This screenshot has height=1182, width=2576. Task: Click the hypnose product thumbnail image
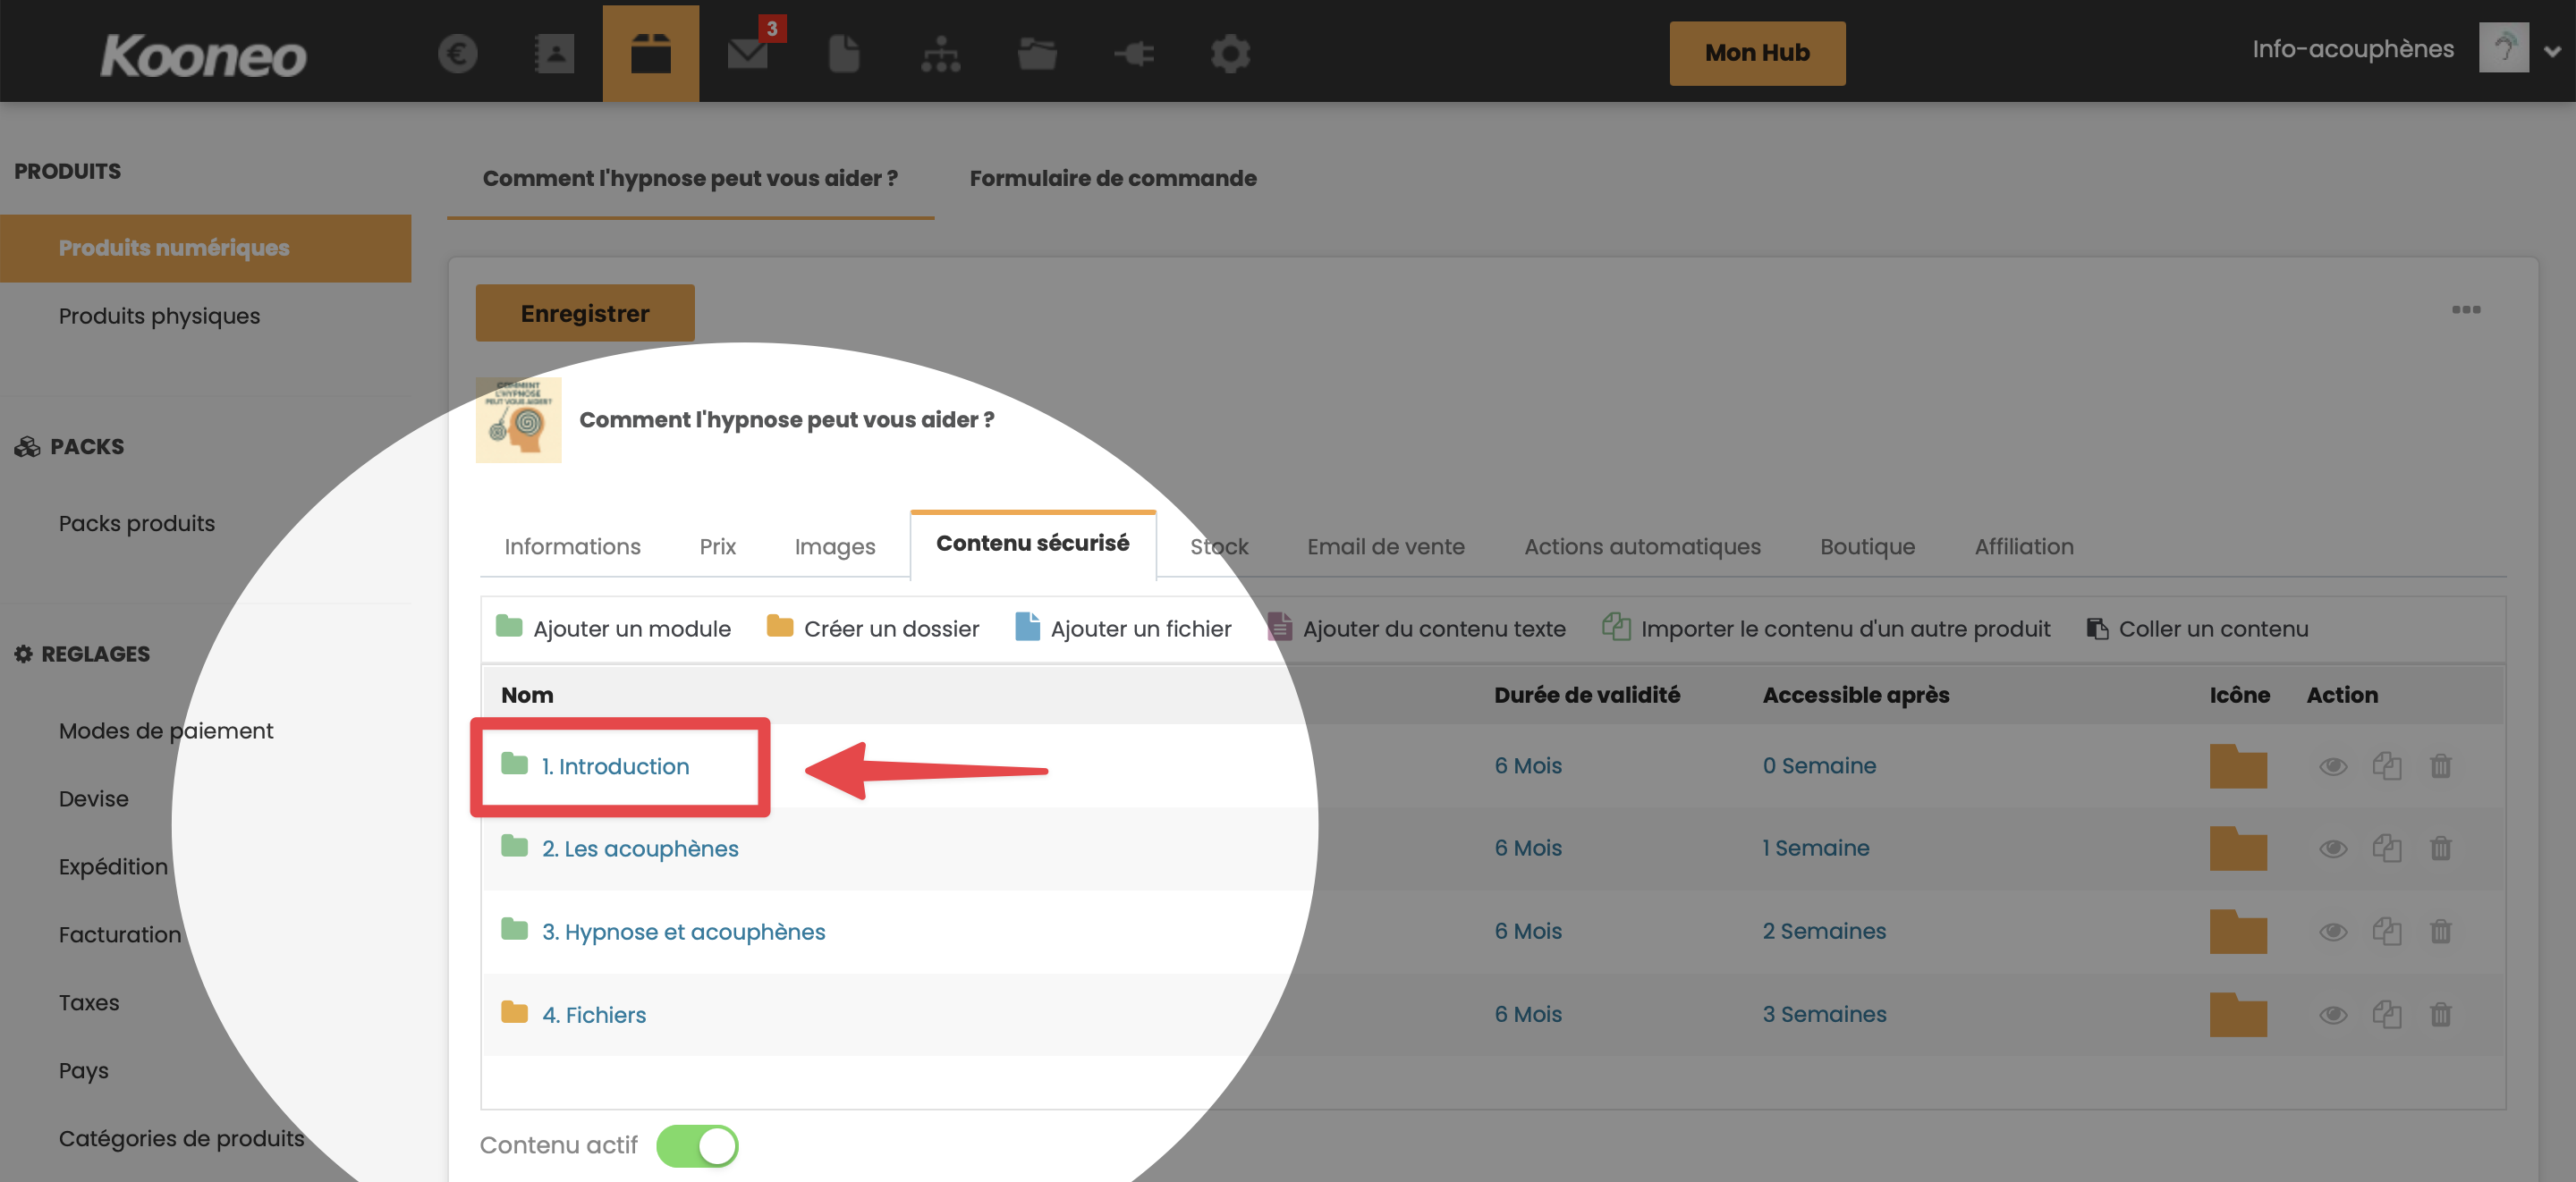click(x=518, y=419)
